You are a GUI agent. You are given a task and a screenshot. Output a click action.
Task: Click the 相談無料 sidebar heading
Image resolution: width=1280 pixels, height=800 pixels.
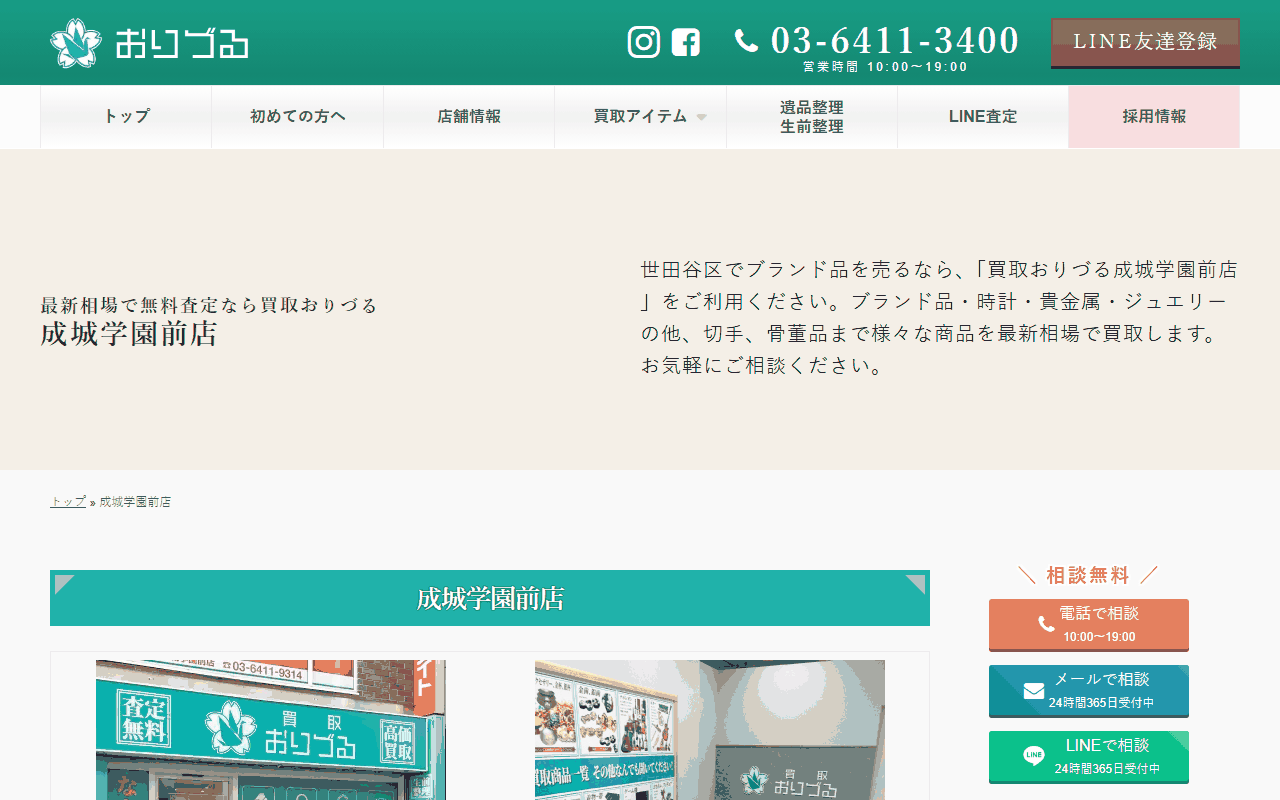tap(1088, 575)
